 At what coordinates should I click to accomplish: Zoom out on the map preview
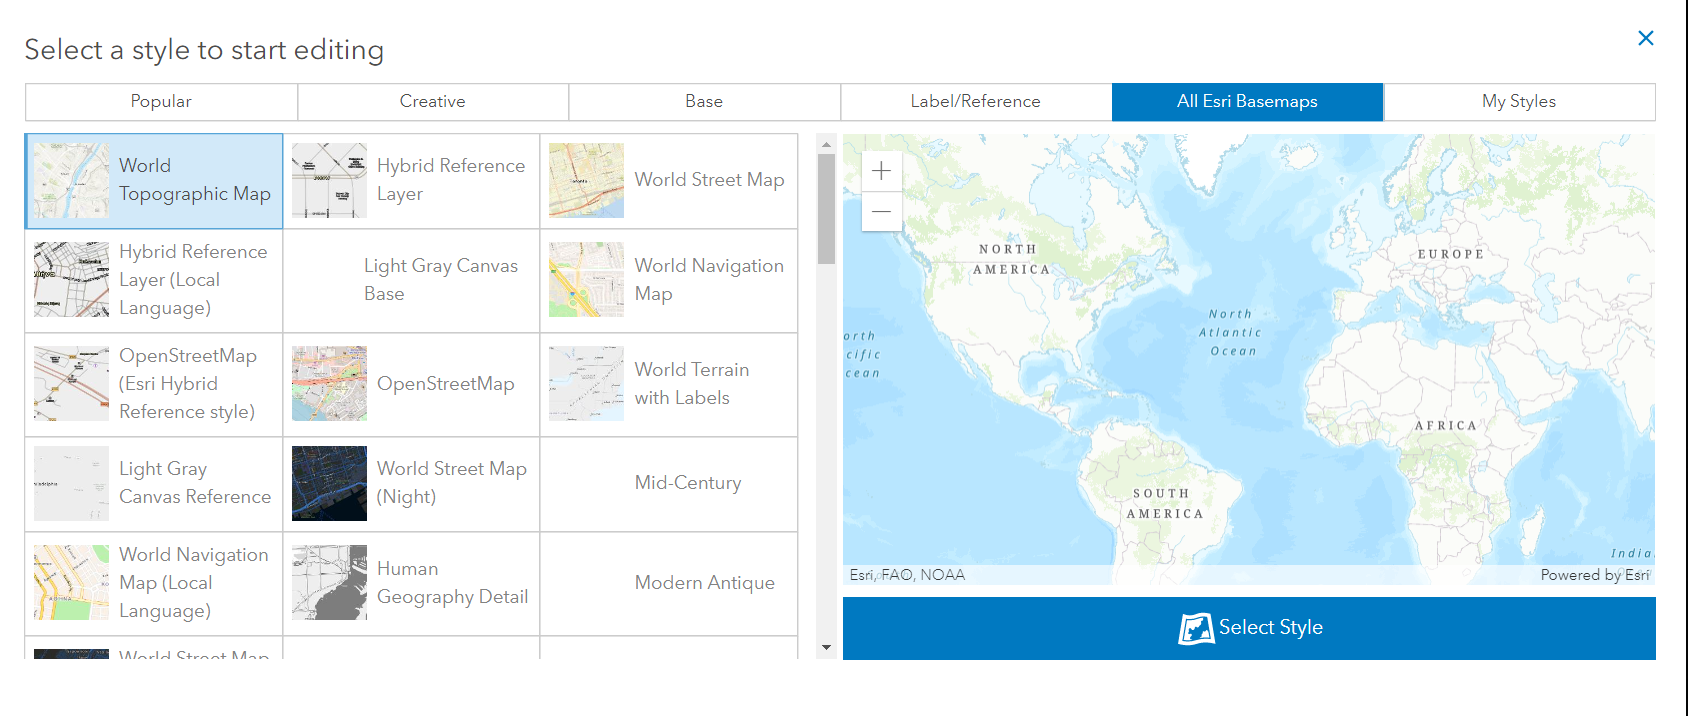881,212
